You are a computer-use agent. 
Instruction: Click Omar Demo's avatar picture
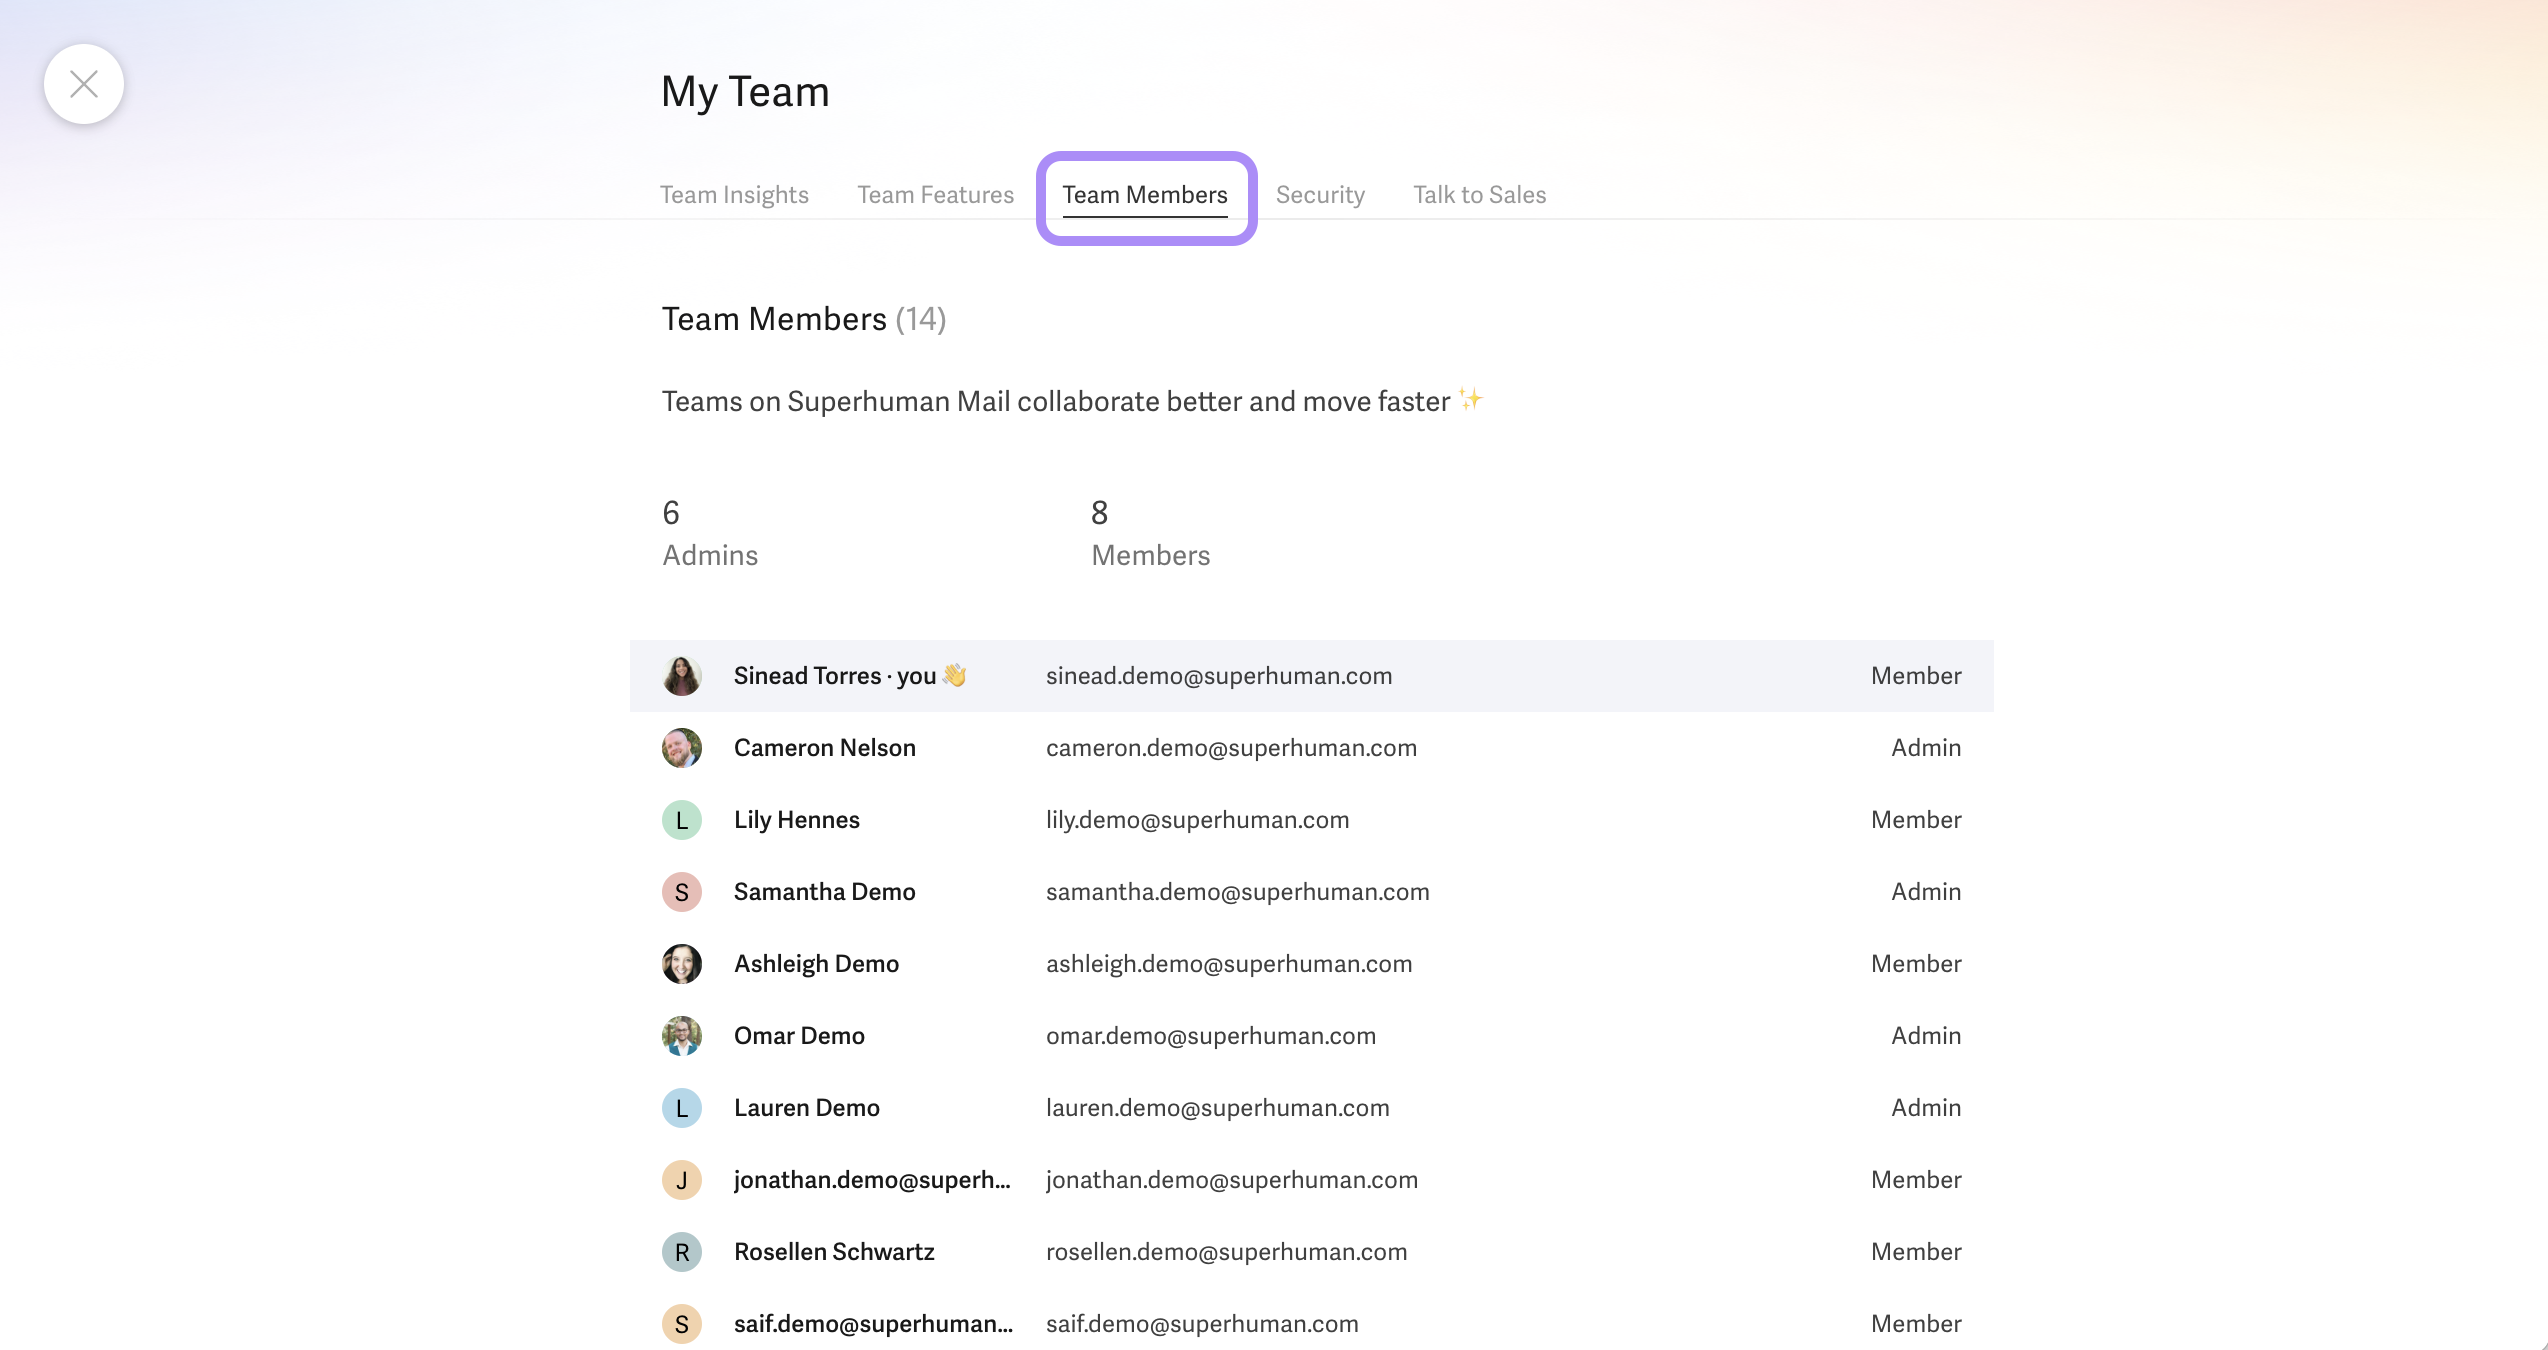click(x=682, y=1036)
